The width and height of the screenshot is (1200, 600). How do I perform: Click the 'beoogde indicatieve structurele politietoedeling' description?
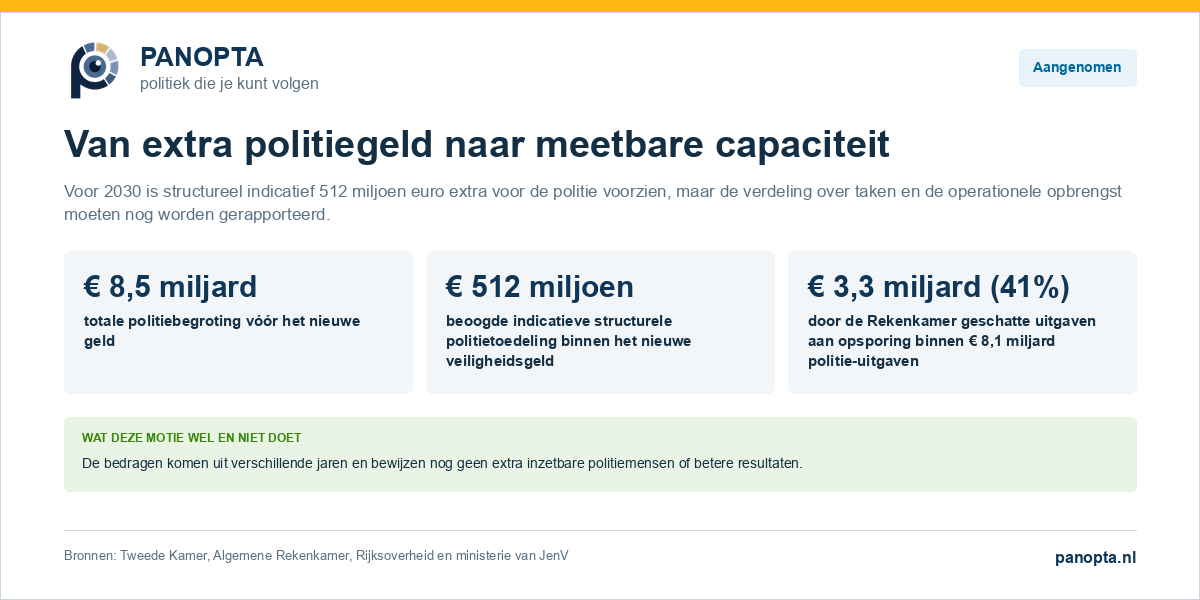tap(568, 341)
